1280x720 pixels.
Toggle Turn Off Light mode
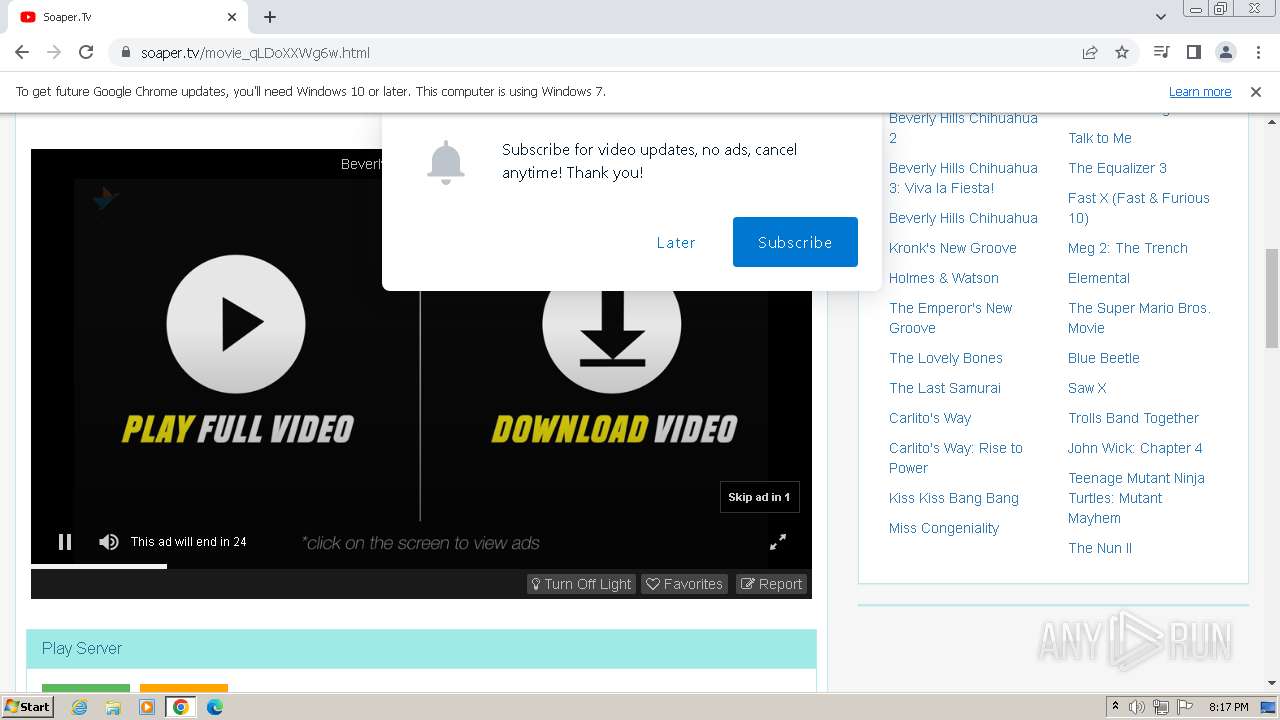(581, 584)
